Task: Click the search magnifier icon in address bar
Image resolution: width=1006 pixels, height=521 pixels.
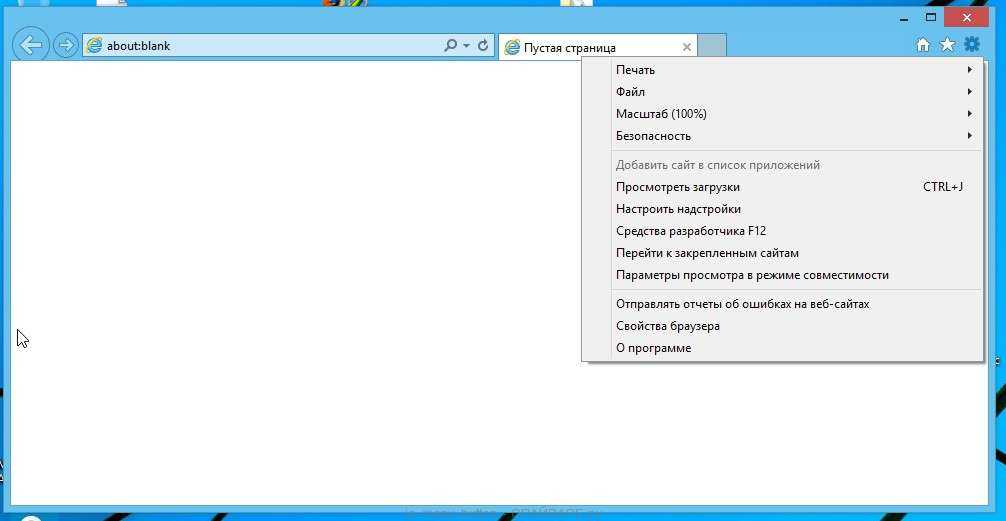Action: pyautogui.click(x=451, y=46)
